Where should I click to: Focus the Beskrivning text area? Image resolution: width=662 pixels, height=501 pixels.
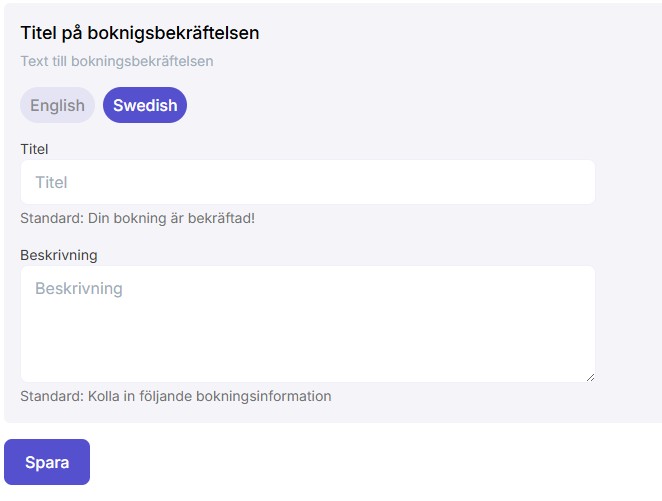point(307,323)
